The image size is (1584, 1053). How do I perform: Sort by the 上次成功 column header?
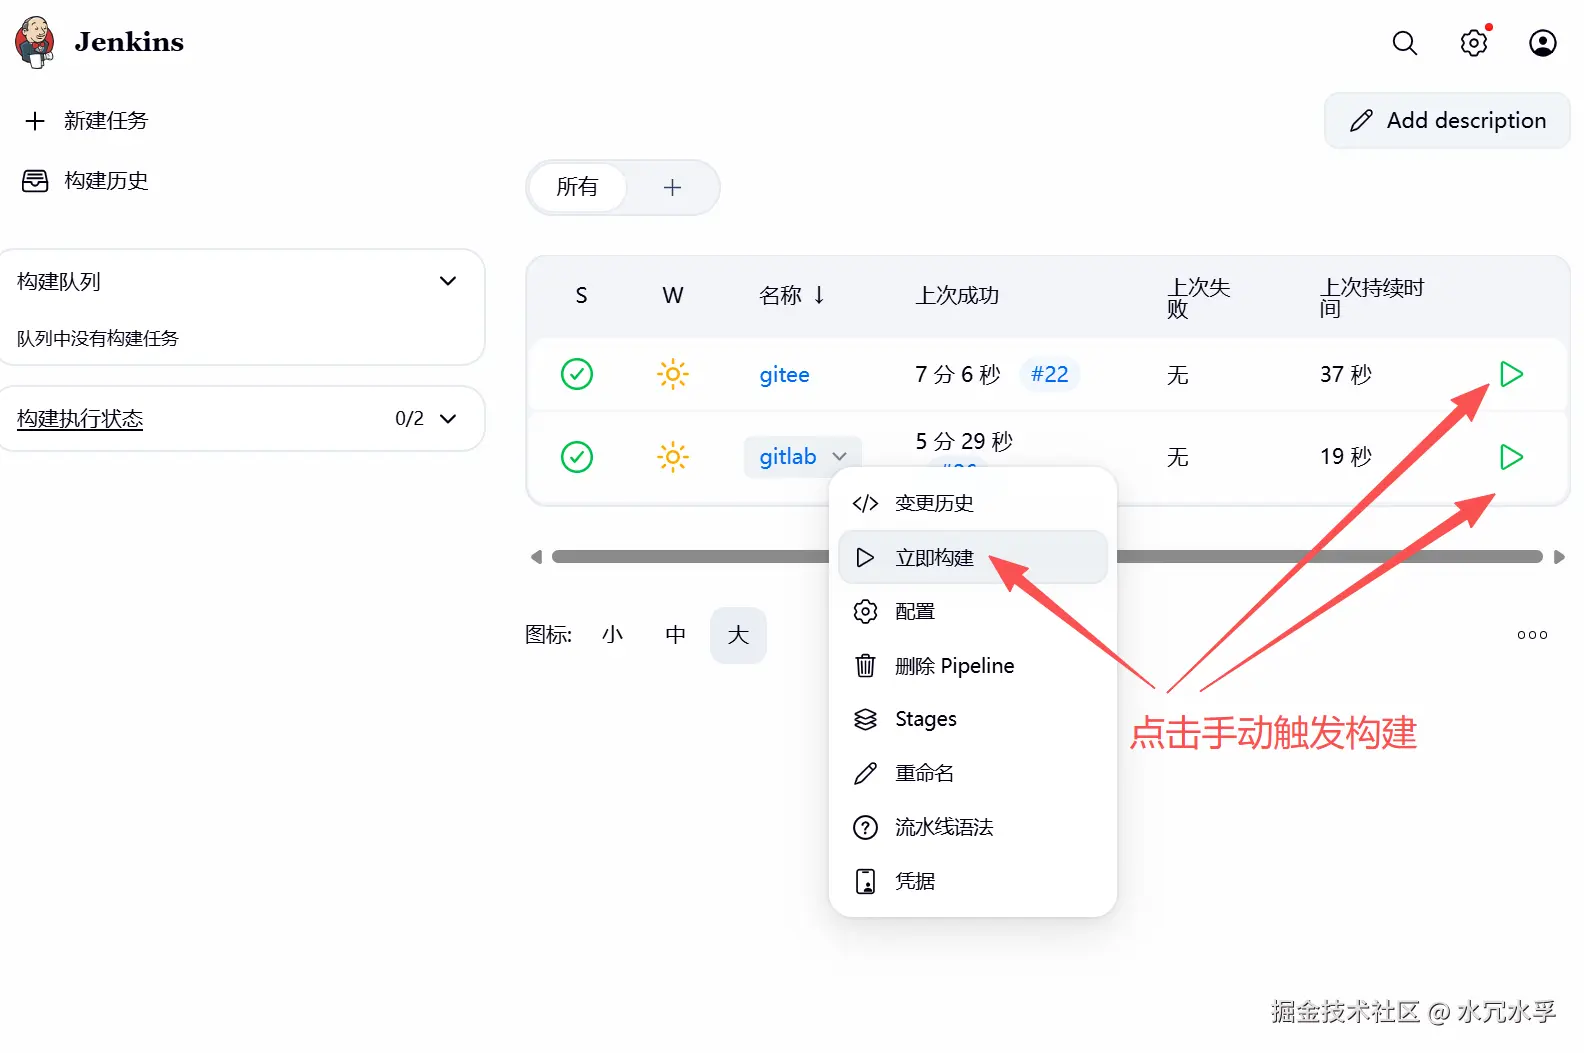[957, 296]
